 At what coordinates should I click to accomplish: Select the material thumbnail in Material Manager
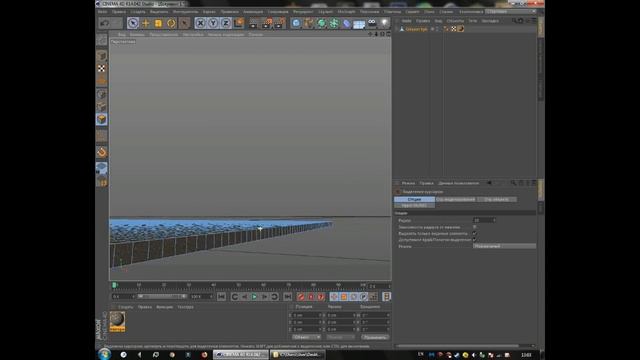pyautogui.click(x=117, y=321)
